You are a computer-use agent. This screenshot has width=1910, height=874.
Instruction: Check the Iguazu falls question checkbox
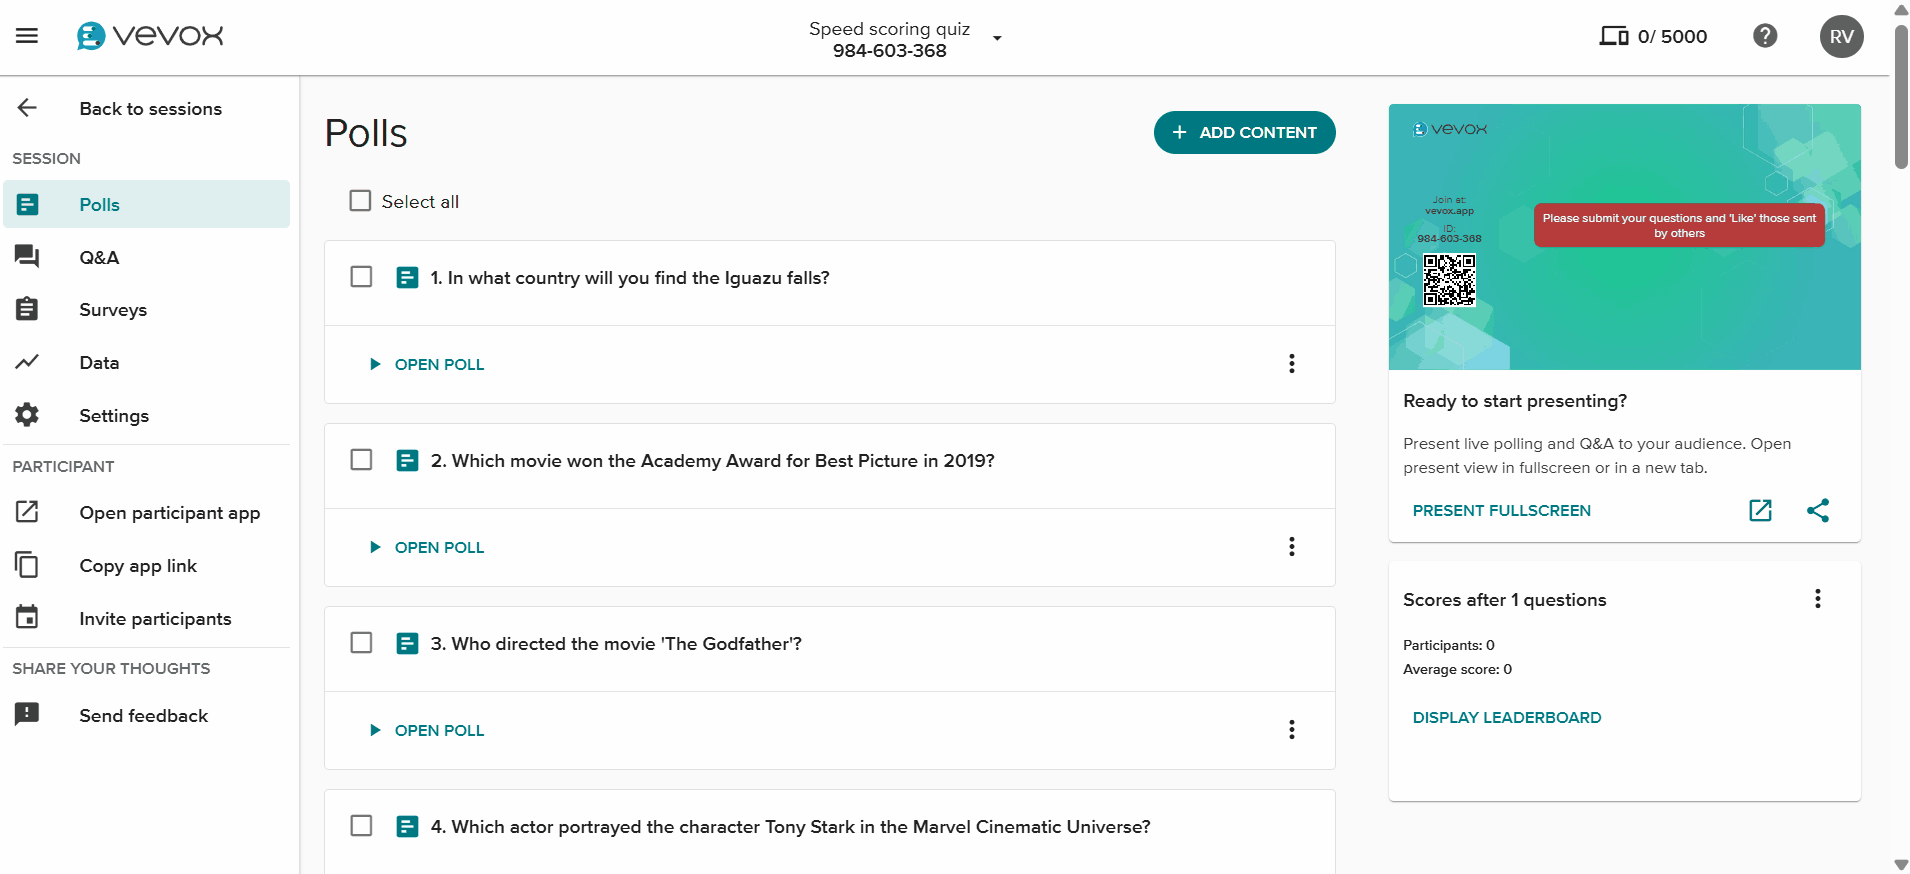pos(361,276)
